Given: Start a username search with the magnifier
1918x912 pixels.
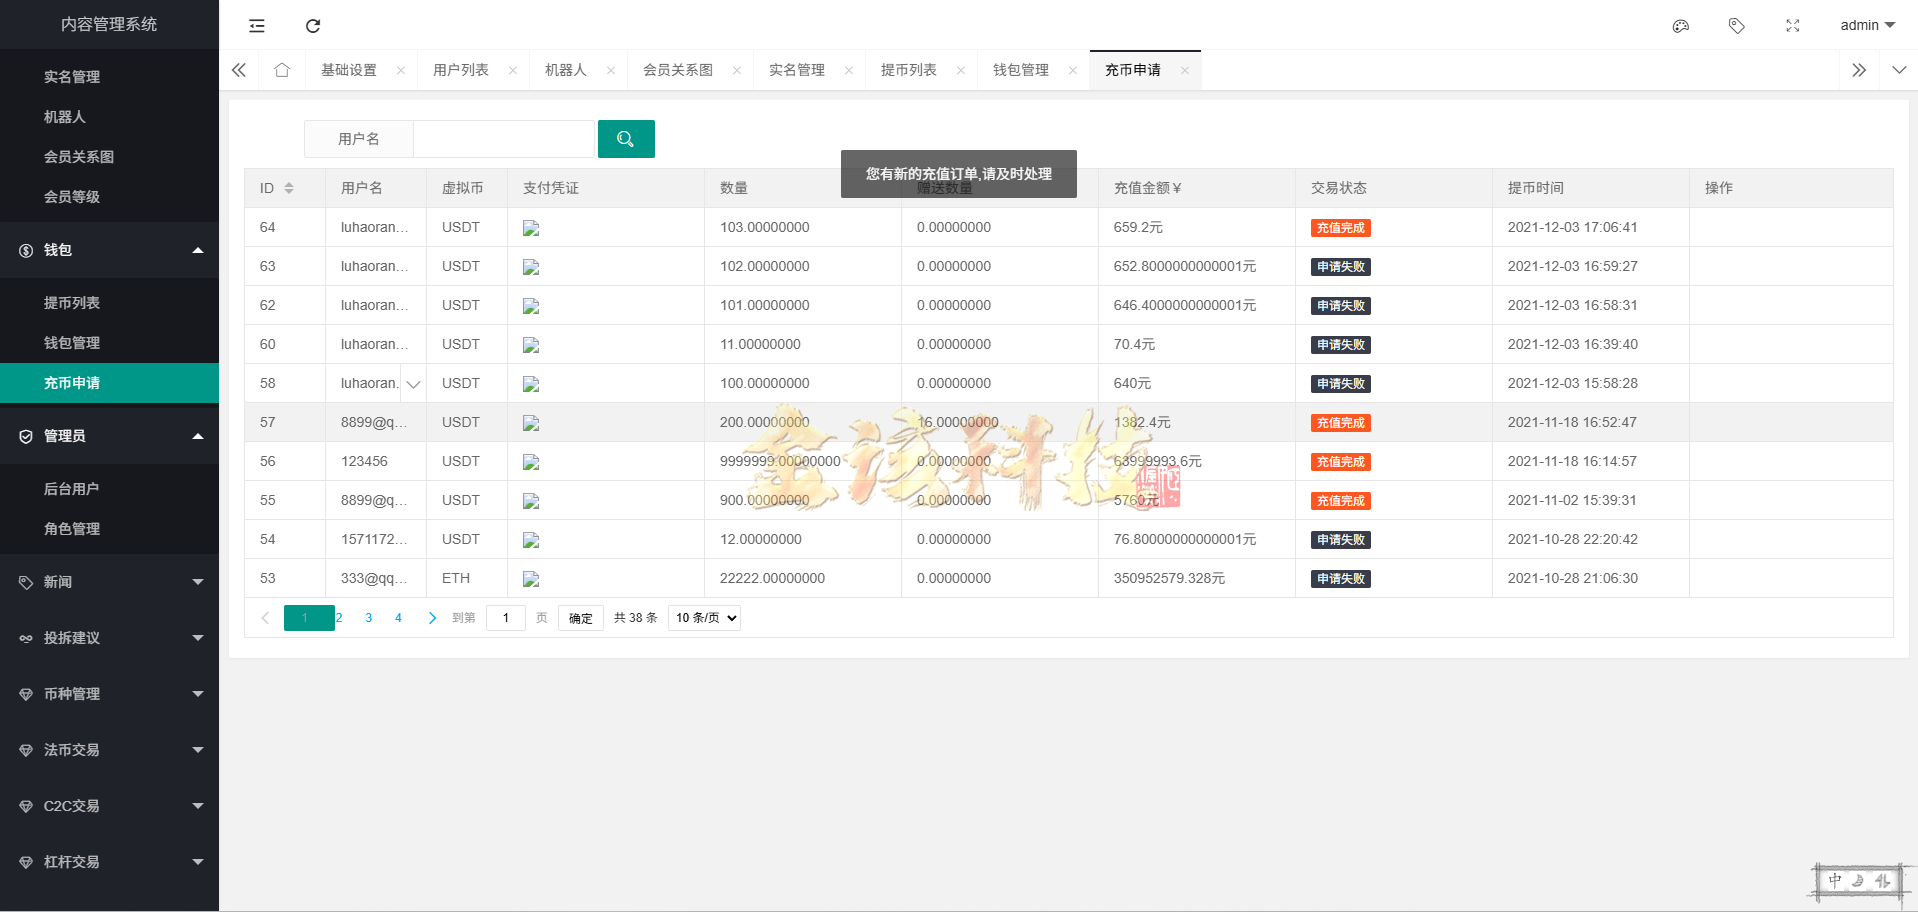Looking at the screenshot, I should (x=626, y=139).
